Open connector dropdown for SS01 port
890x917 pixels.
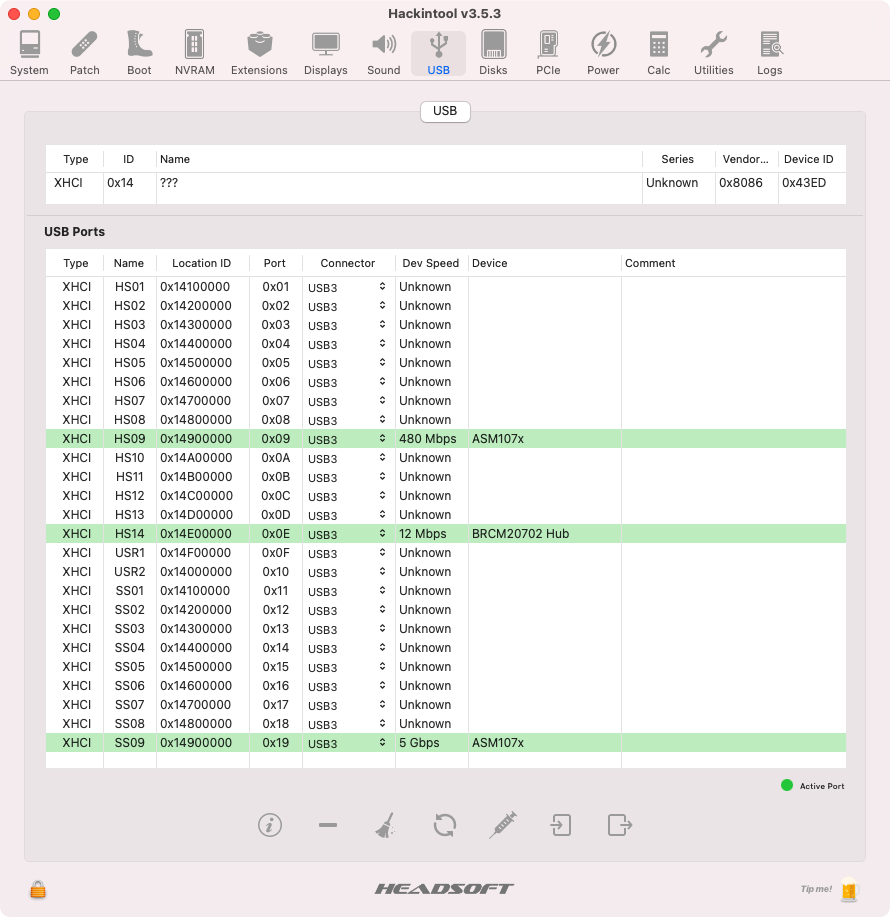[x=347, y=591]
